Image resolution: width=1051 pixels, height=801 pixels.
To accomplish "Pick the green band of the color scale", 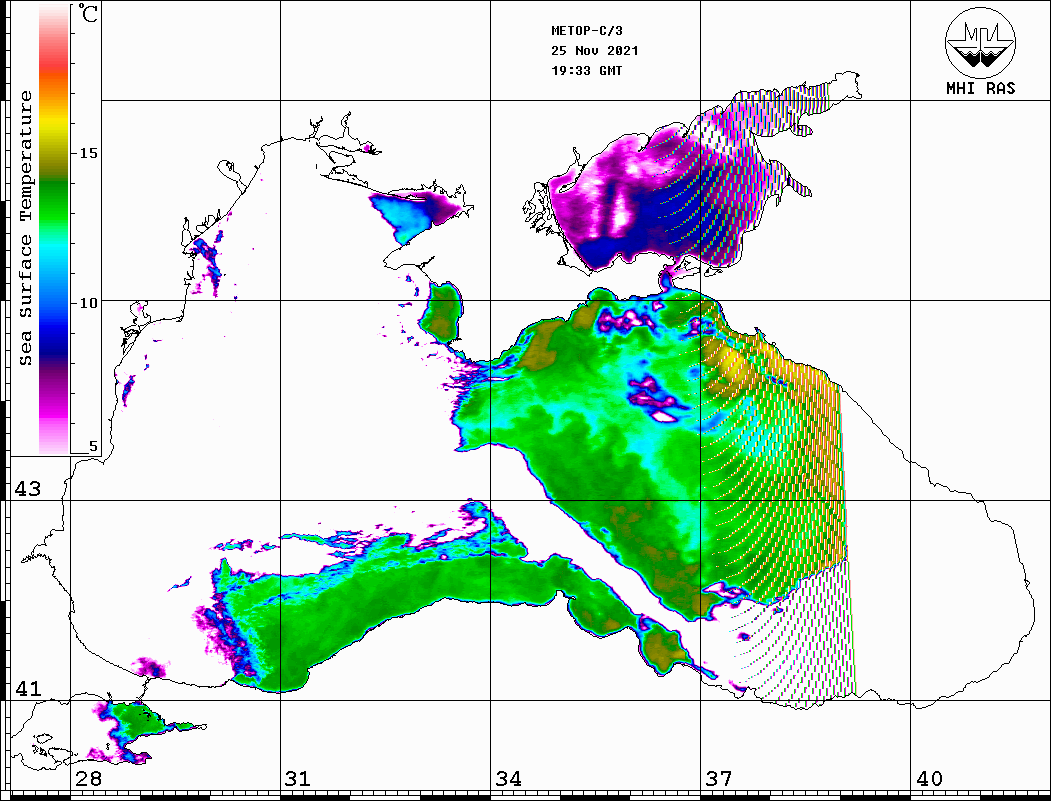I will [54, 204].
